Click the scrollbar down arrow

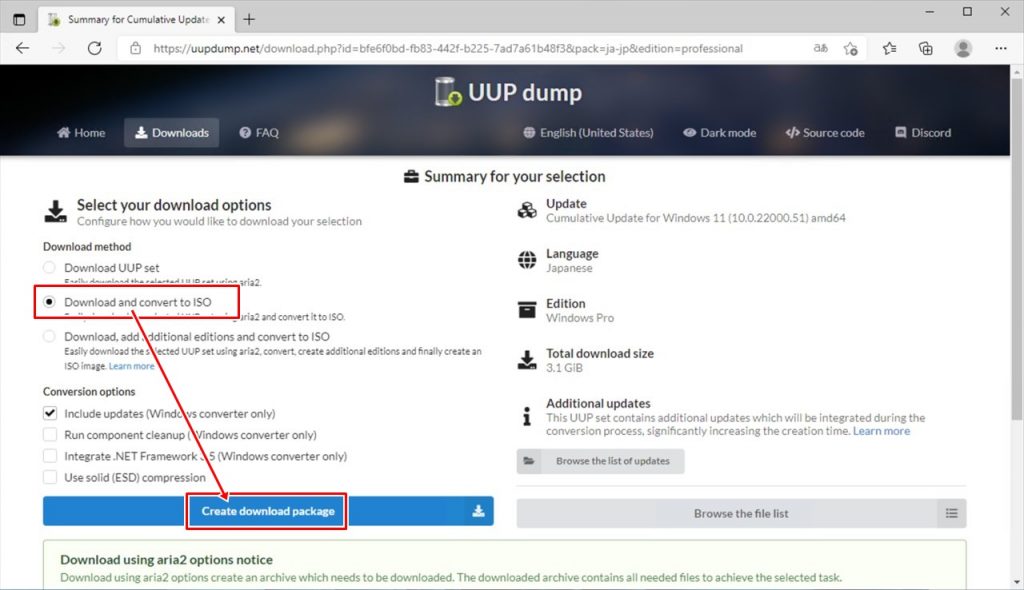1016,582
